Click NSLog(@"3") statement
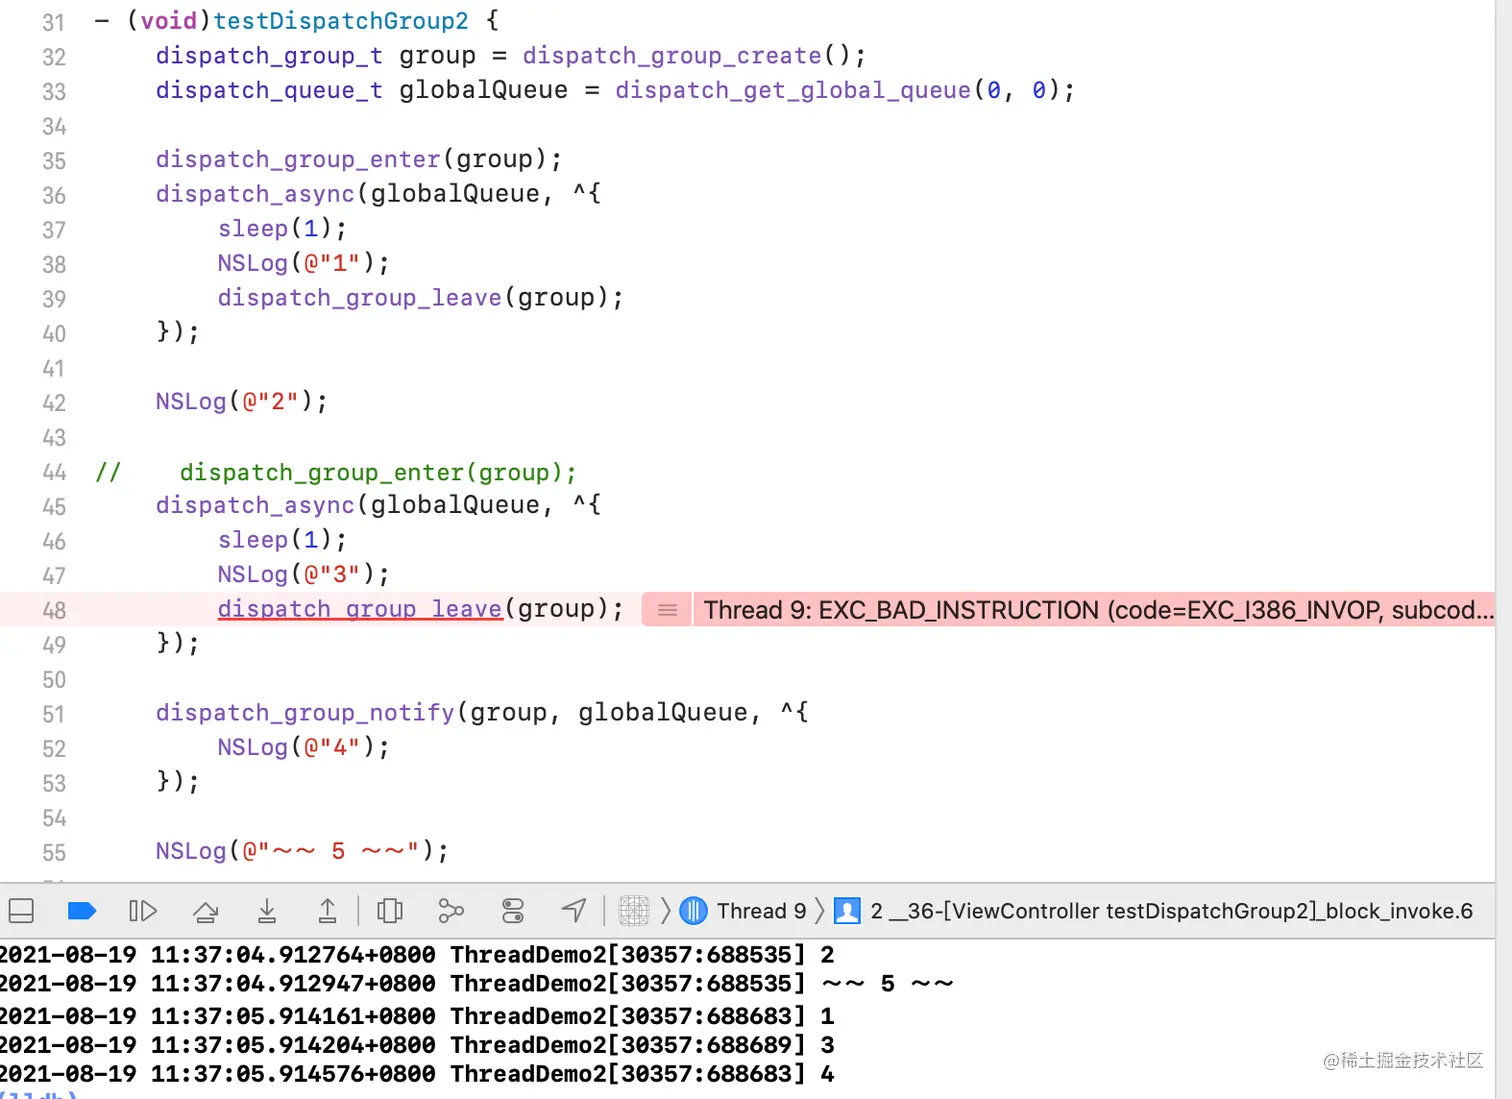Viewport: 1512px width, 1099px height. click(x=303, y=574)
